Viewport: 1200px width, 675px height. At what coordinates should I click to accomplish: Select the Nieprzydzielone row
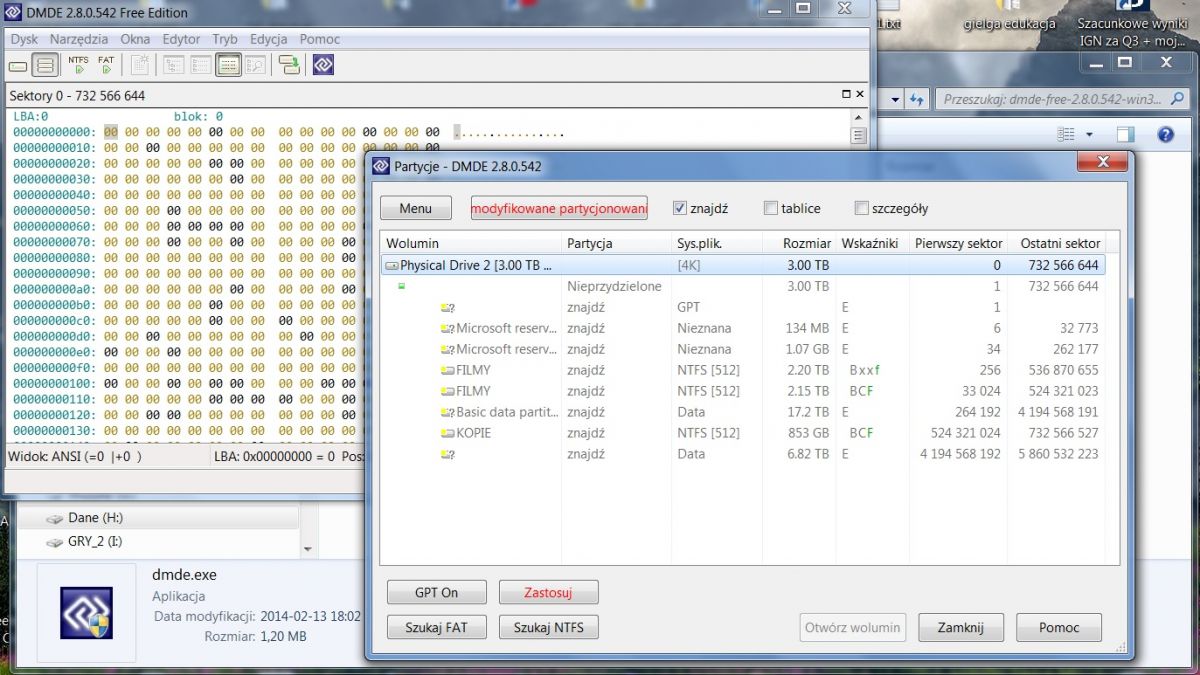pyautogui.click(x=743, y=286)
